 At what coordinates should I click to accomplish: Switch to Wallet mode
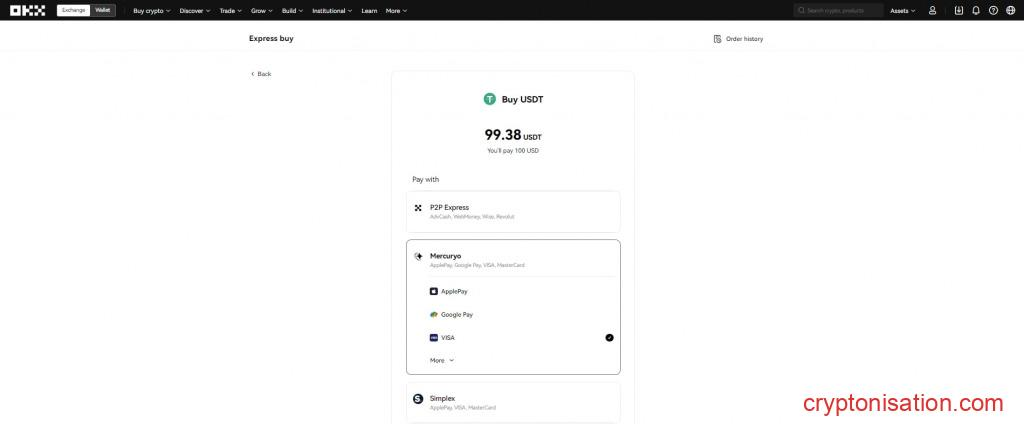point(103,10)
